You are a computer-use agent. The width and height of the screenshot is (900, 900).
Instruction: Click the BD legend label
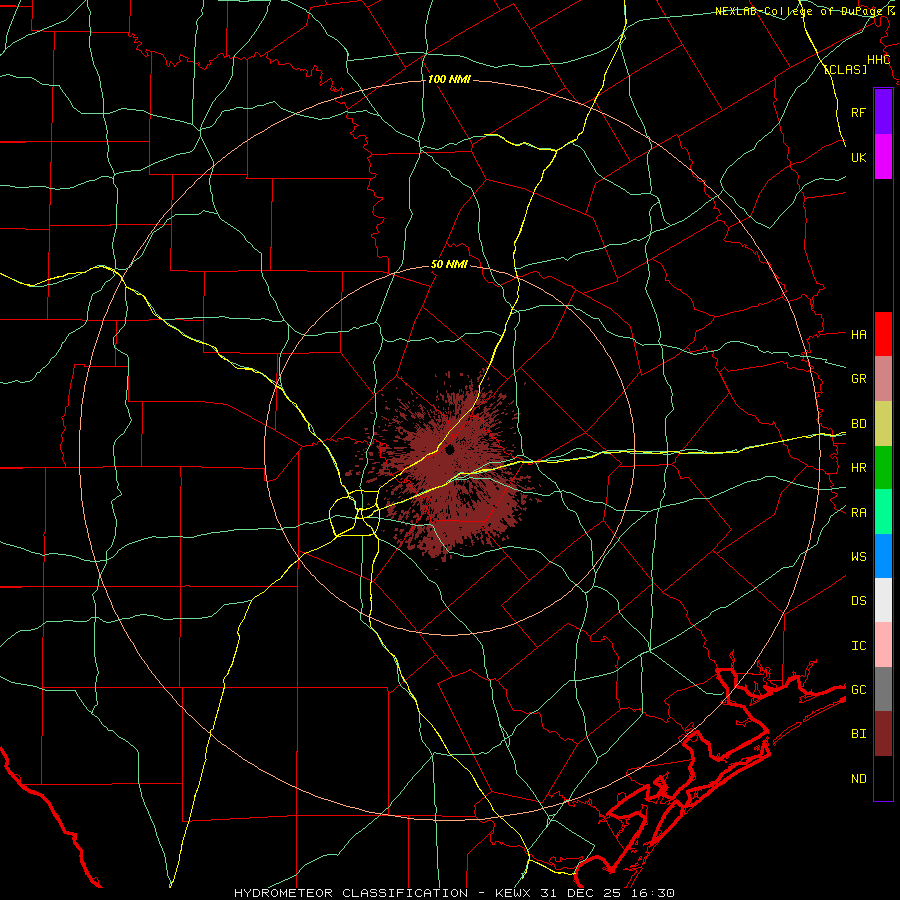[x=858, y=424]
